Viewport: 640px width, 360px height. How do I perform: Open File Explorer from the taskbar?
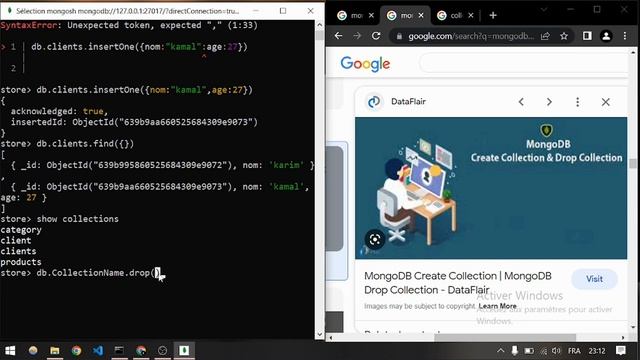point(55,351)
